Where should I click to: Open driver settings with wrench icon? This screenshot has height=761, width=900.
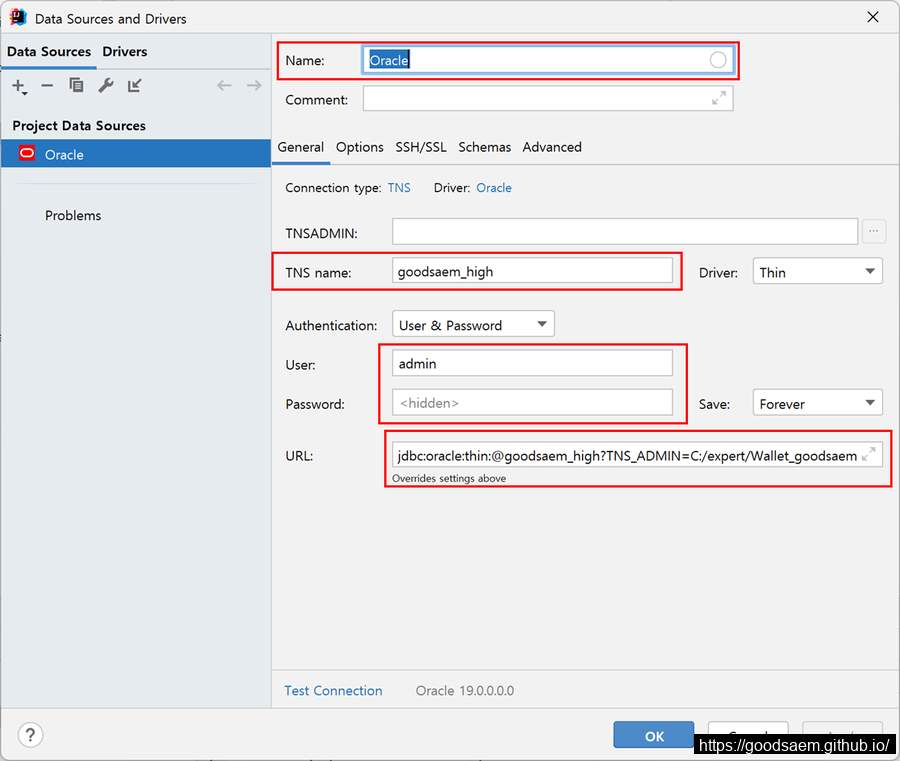click(106, 86)
